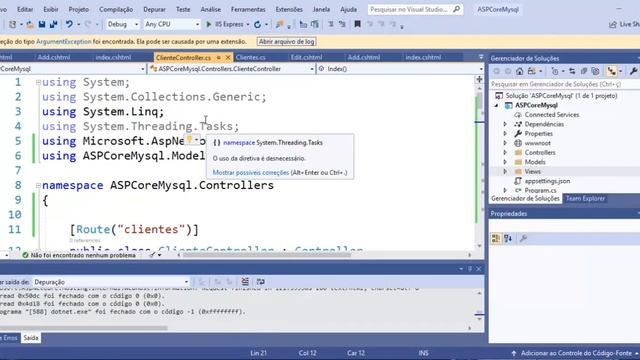
Task: Click the lightbulb quick actions icon
Action: tap(189, 140)
